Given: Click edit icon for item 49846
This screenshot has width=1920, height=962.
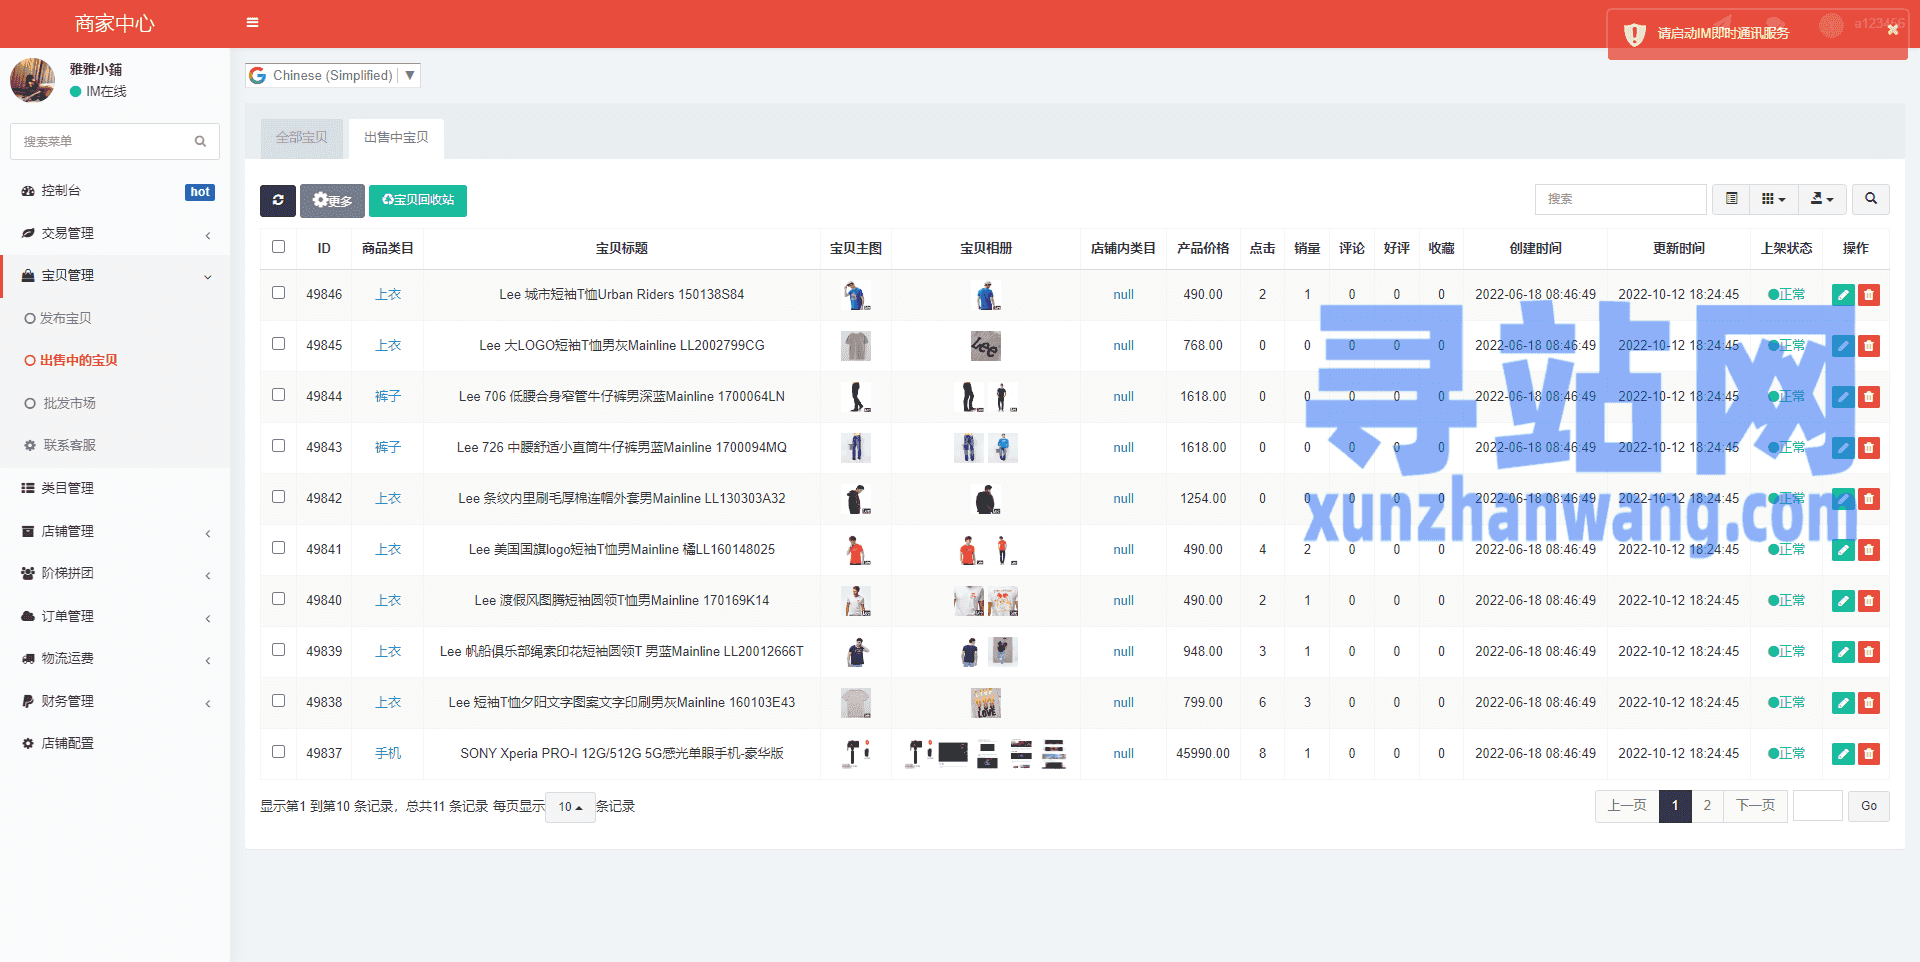Looking at the screenshot, I should (x=1842, y=295).
